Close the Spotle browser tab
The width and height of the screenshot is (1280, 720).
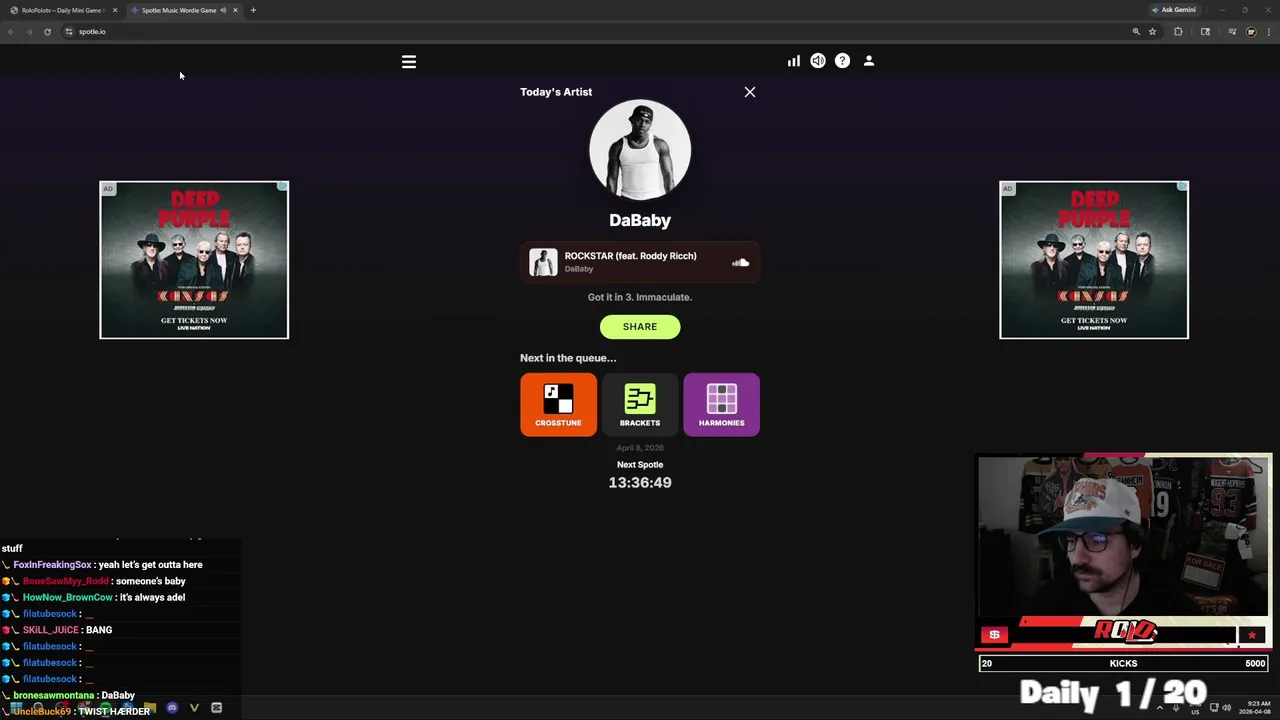pyautogui.click(x=235, y=10)
